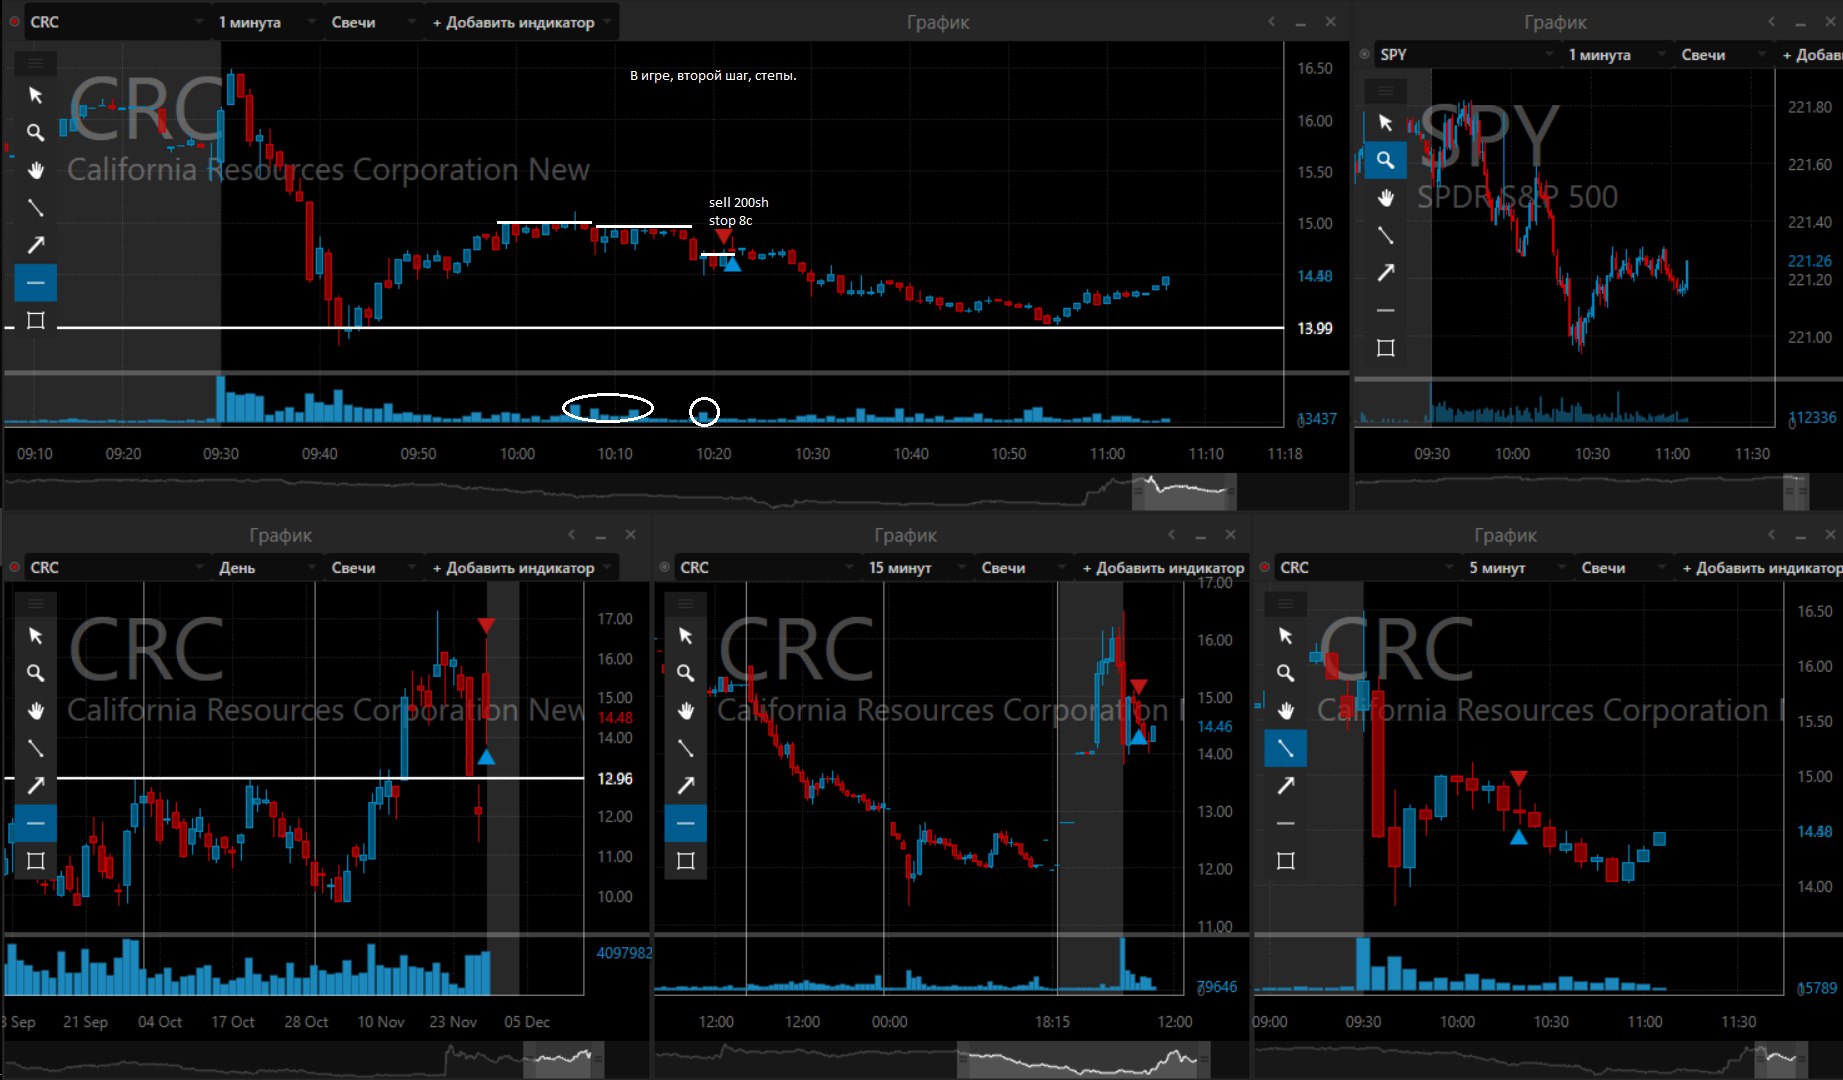
Task: Select the zoom magnifier in the CRC daily chart
Action: click(x=35, y=673)
